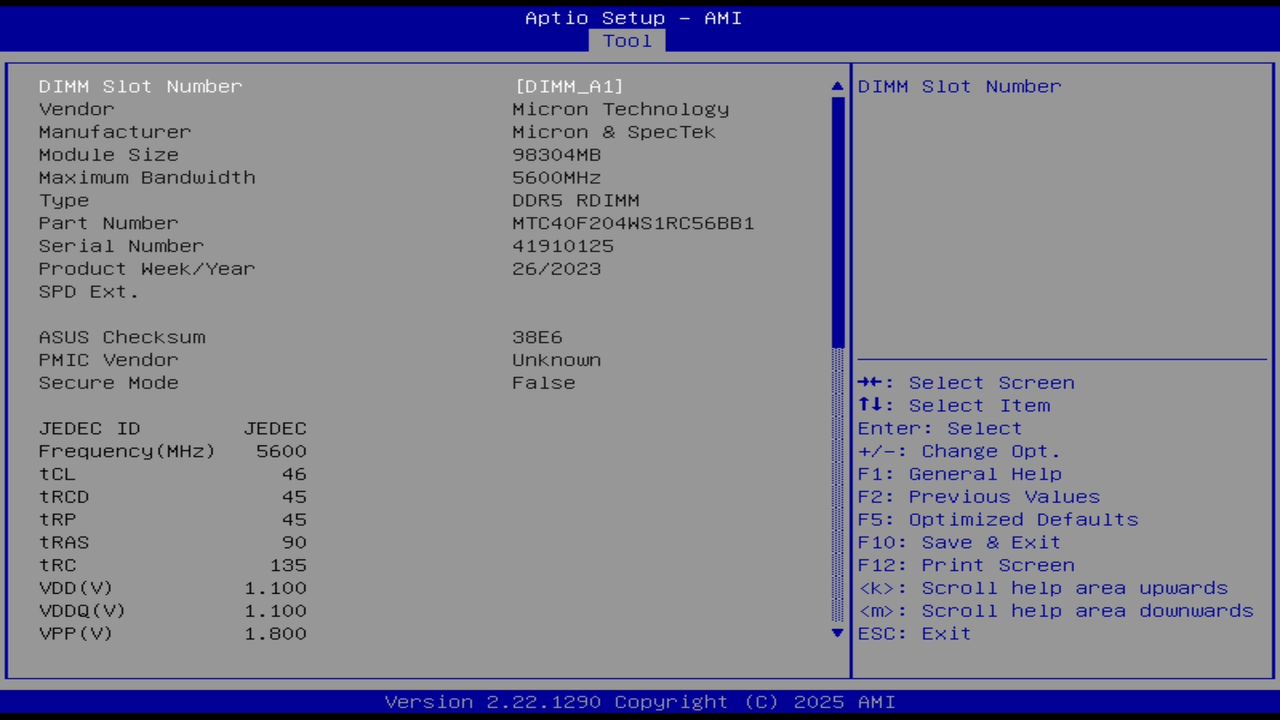Open the DIMM Slot Number selector
Viewport: 1280px width, 720px height.
140,86
